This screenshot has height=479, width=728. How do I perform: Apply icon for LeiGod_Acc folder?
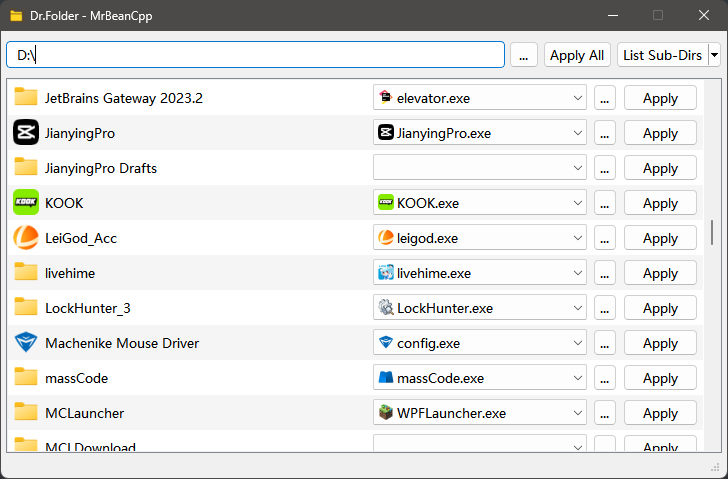[x=660, y=238]
